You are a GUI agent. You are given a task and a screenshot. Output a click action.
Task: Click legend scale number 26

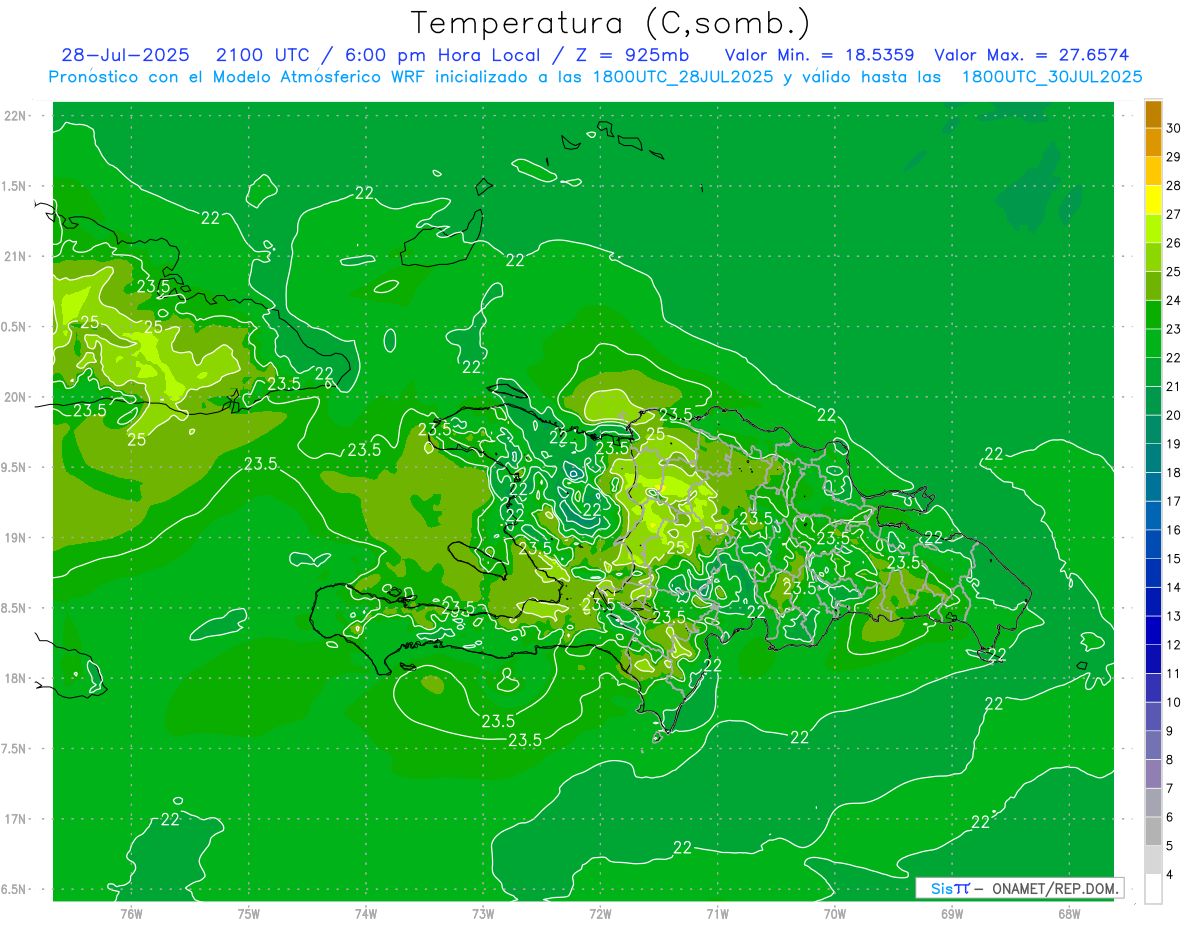coord(1174,243)
